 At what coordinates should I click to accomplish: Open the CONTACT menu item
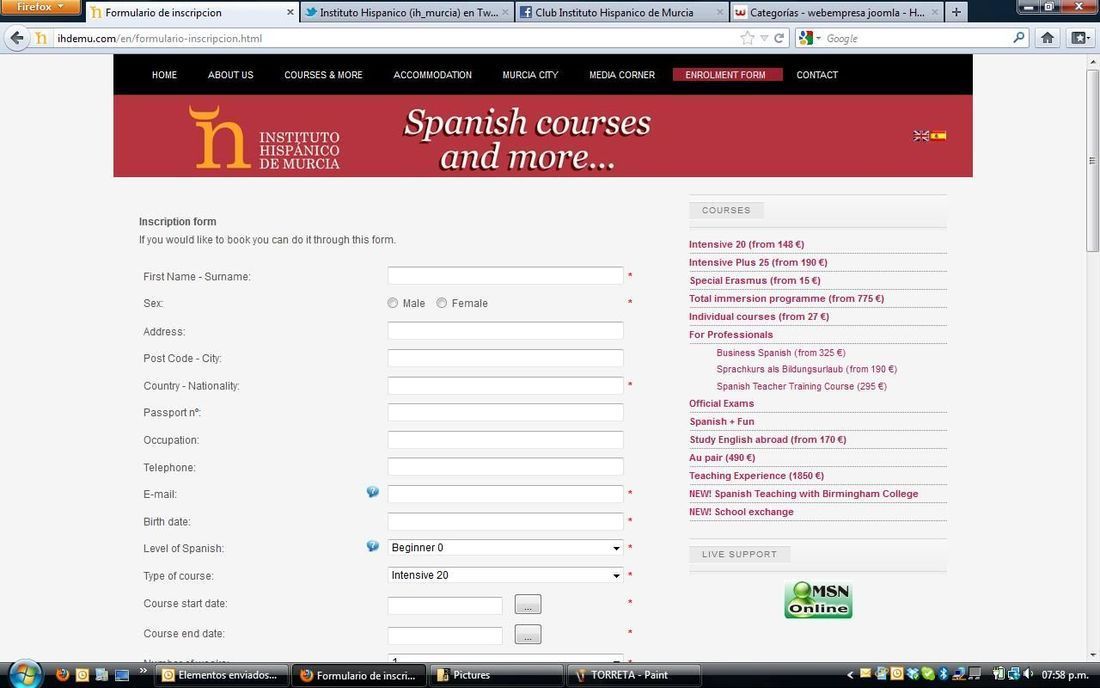click(x=817, y=74)
